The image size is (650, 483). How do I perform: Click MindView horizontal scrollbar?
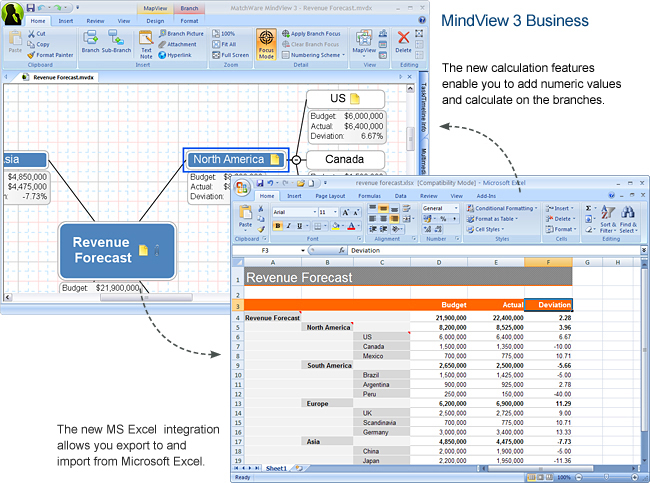(146, 297)
